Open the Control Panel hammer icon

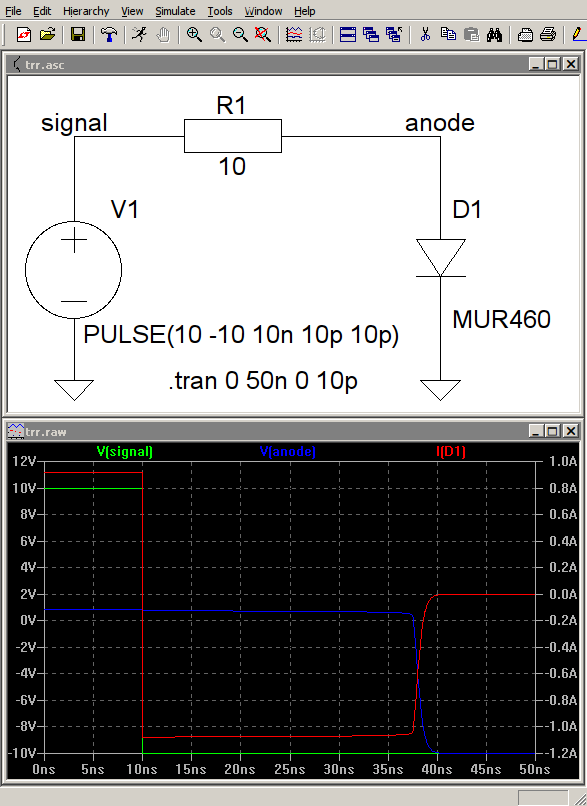[x=109, y=35]
